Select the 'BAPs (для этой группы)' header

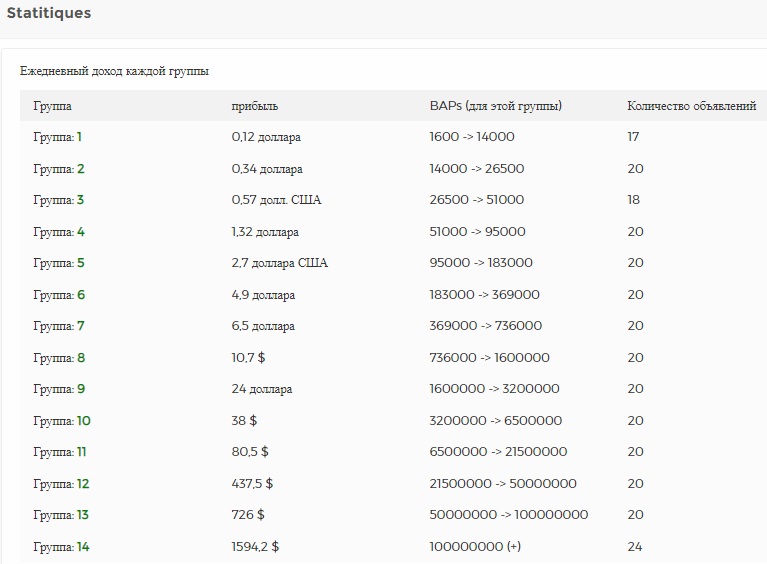(495, 106)
